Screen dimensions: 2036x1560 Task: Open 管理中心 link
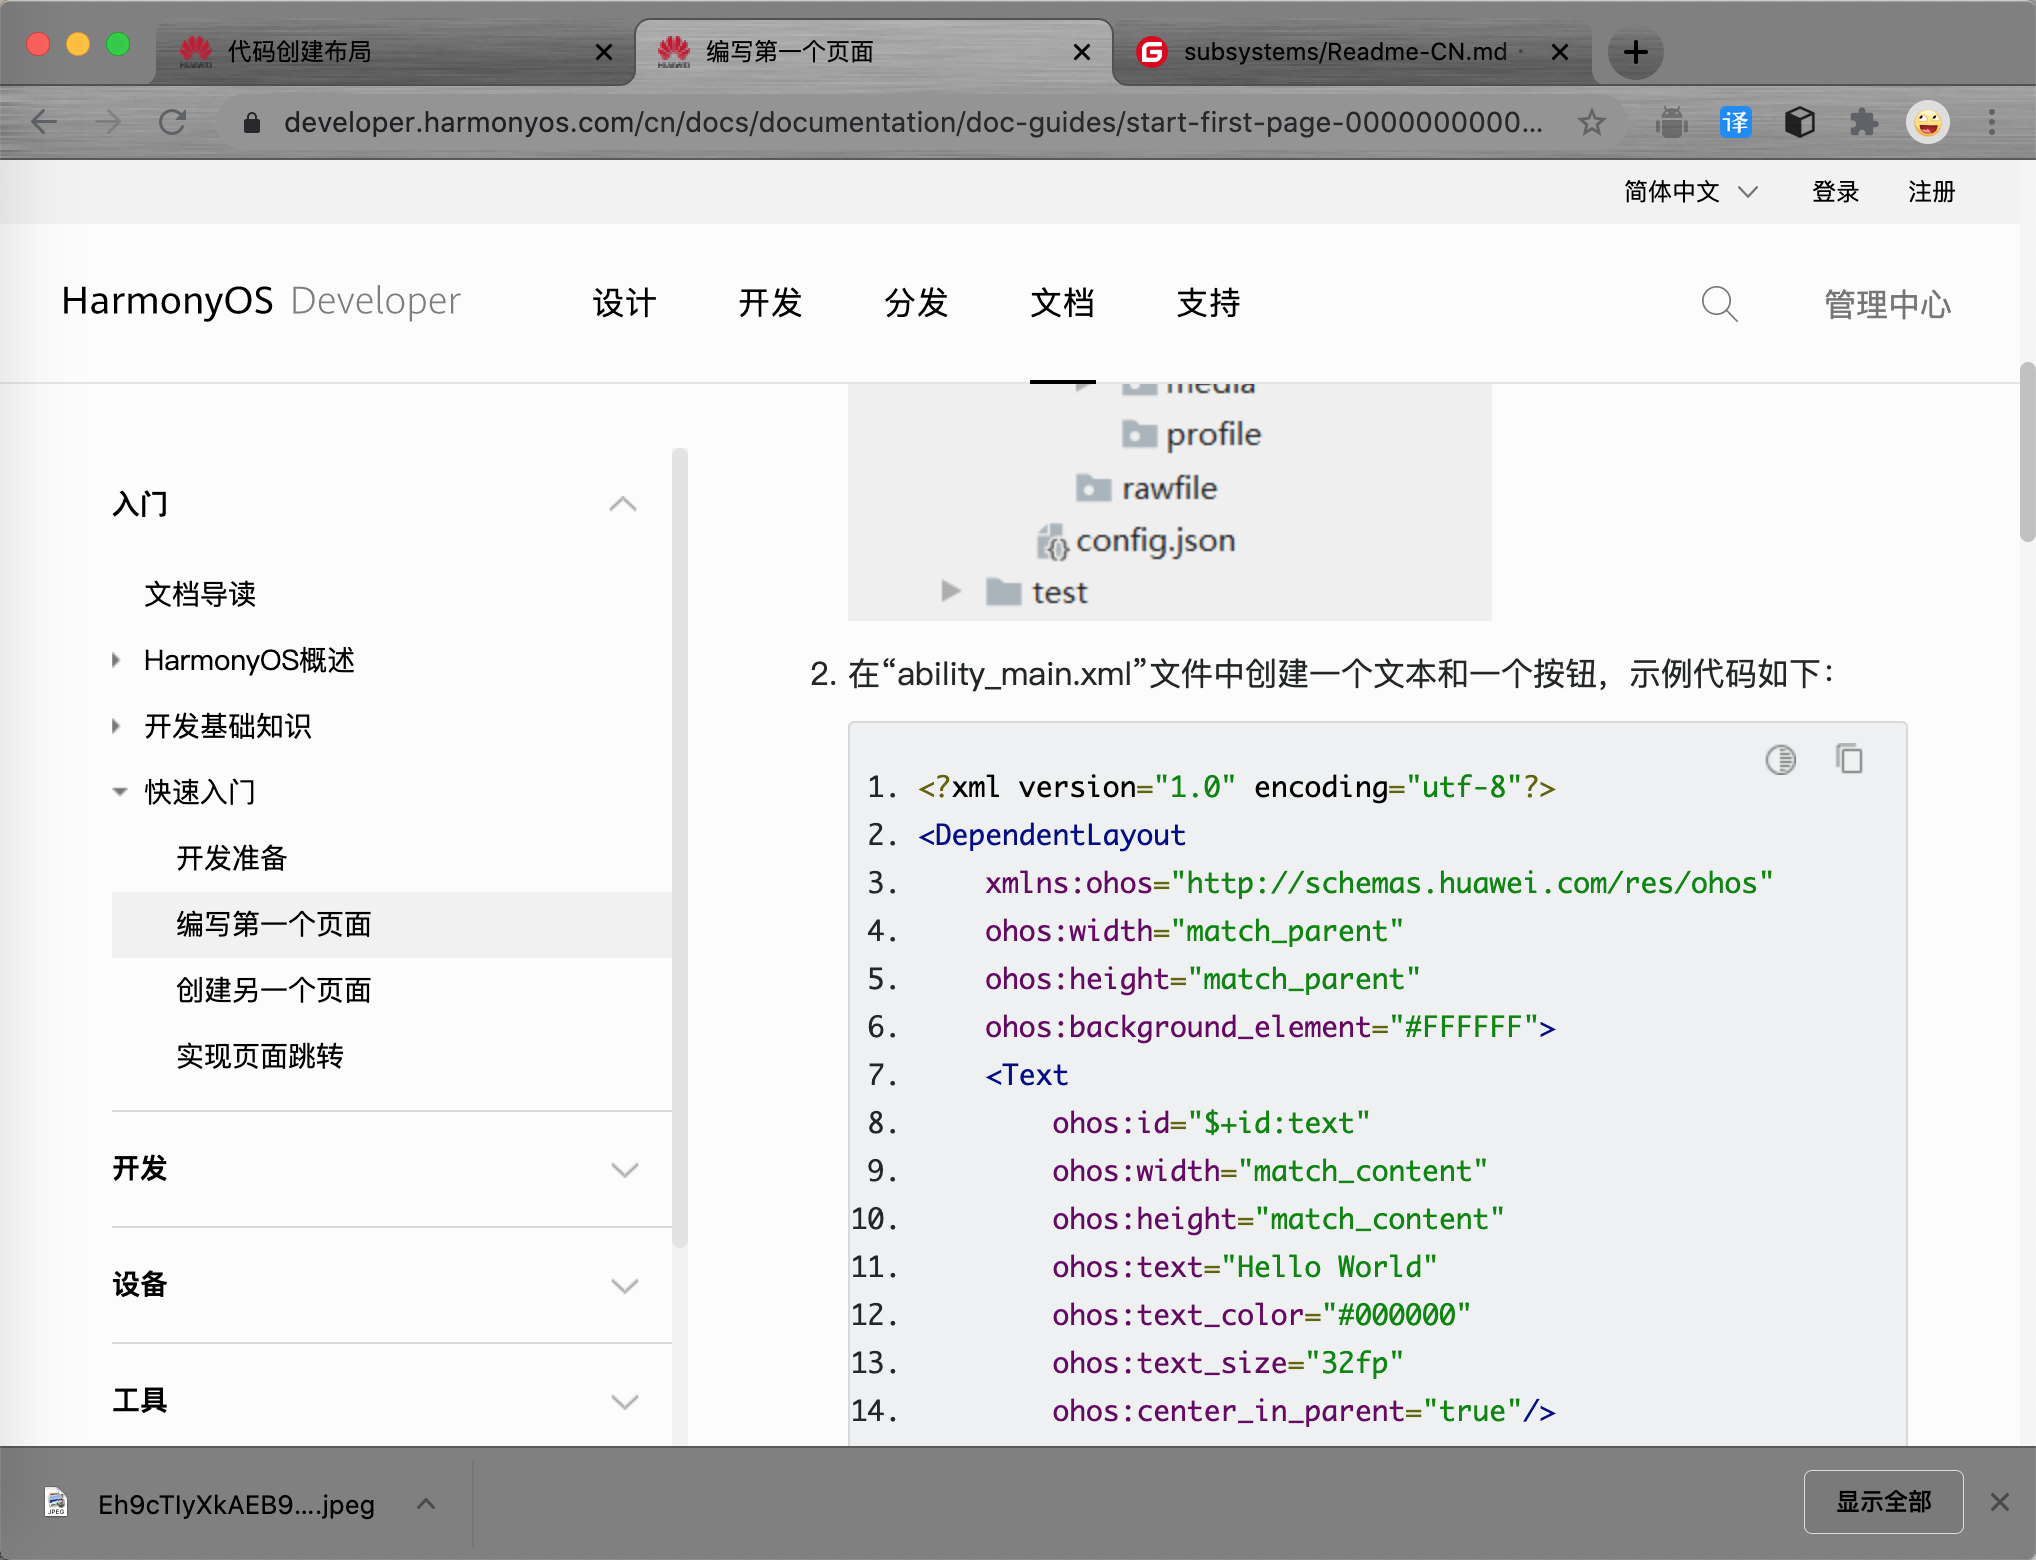pos(1888,304)
